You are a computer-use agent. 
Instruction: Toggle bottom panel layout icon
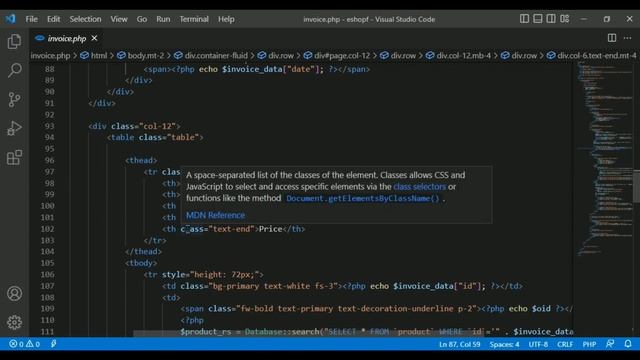pyautogui.click(x=538, y=19)
